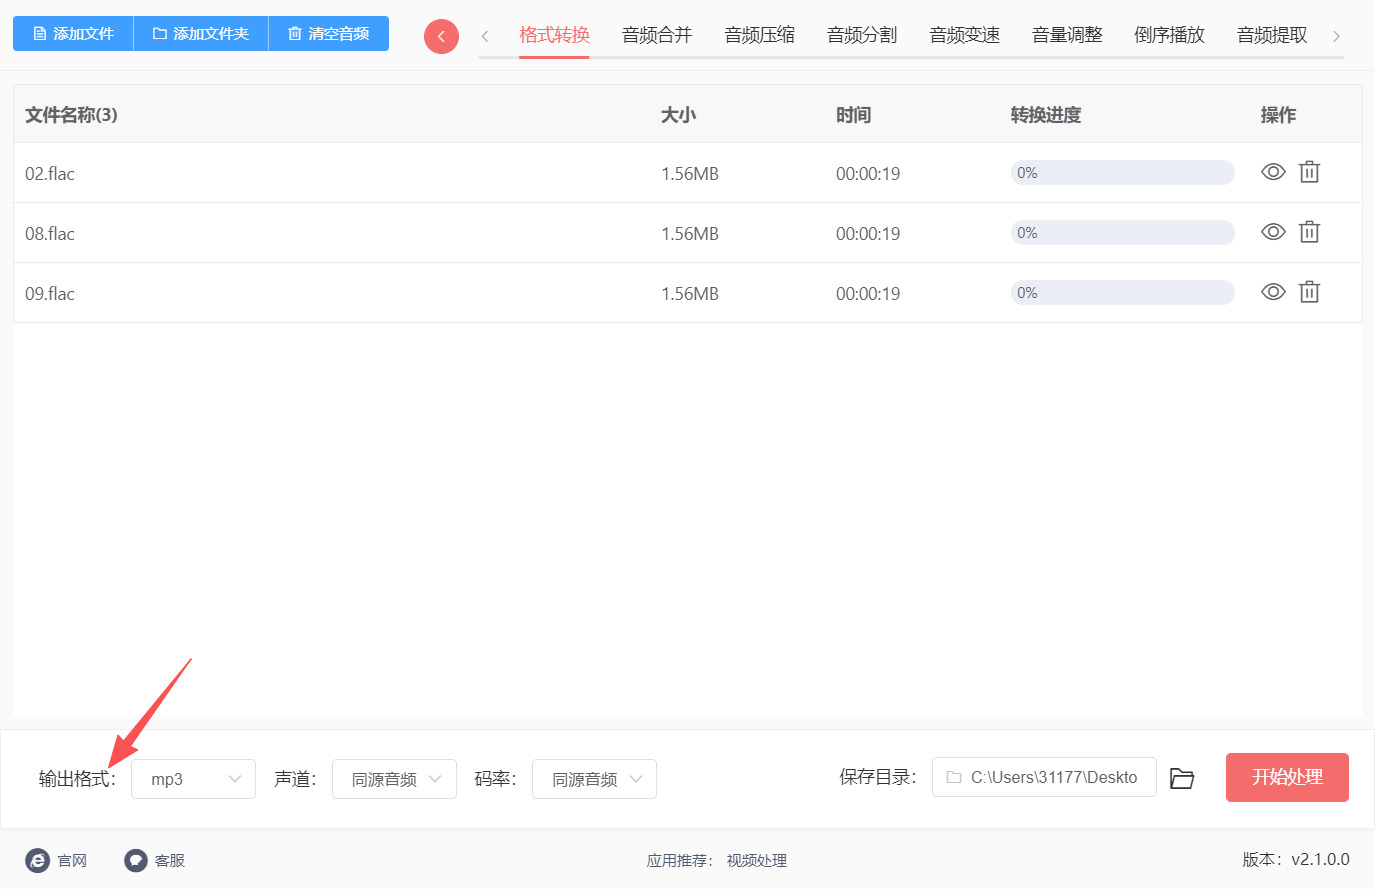Image resolution: width=1375 pixels, height=890 pixels.
Task: Click the 保存目录 path field
Action: coord(1044,777)
